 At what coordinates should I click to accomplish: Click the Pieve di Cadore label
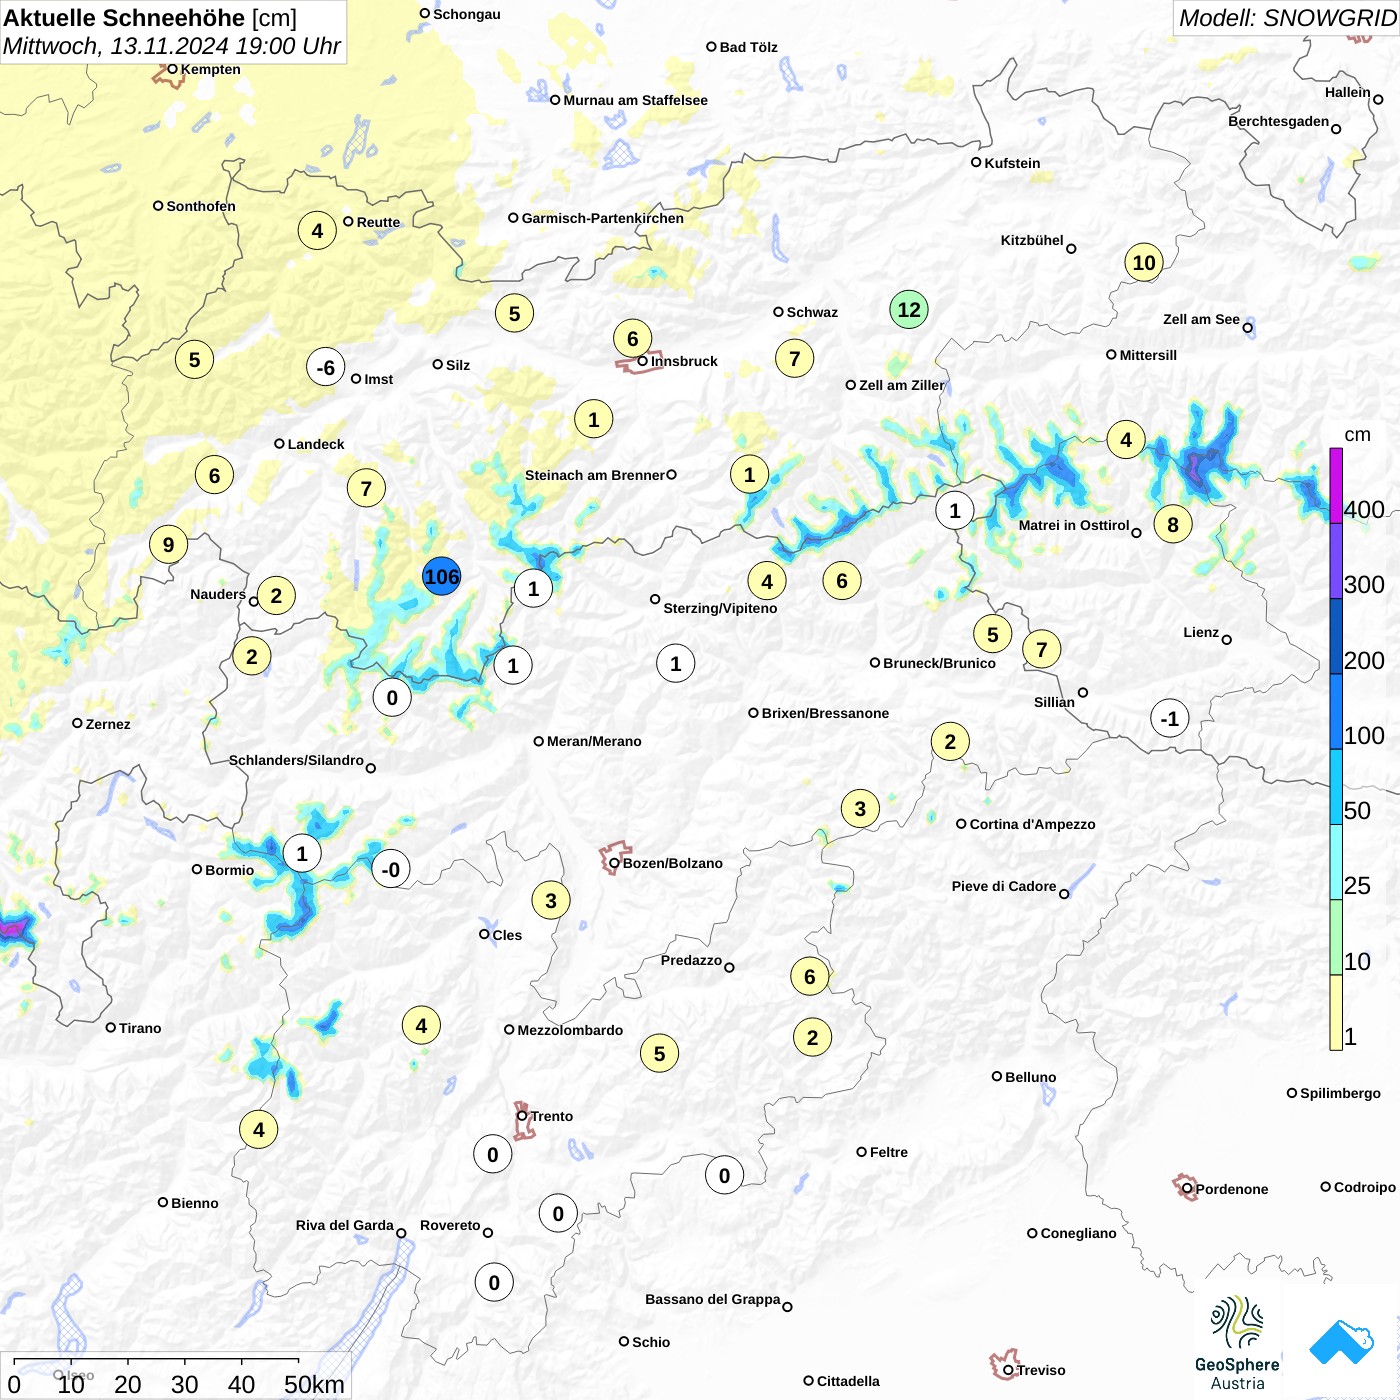1004,886
